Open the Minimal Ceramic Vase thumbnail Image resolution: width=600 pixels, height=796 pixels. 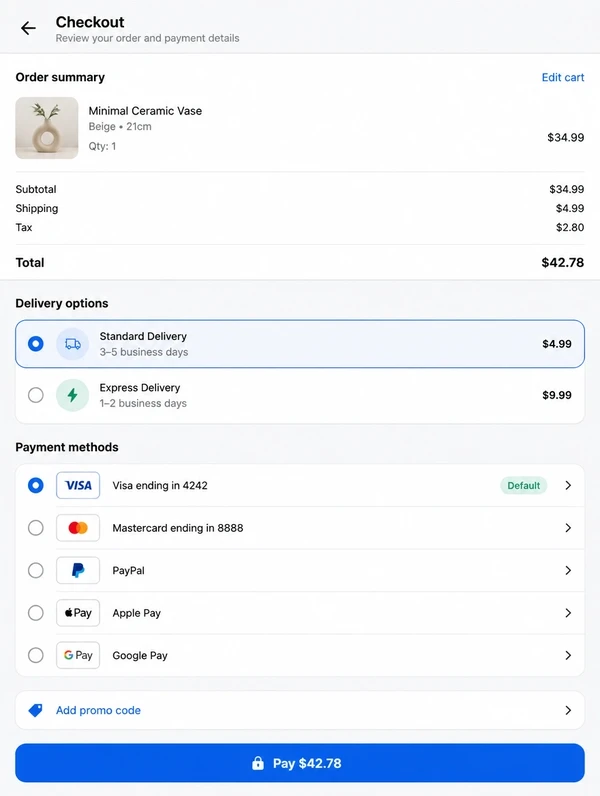click(47, 128)
